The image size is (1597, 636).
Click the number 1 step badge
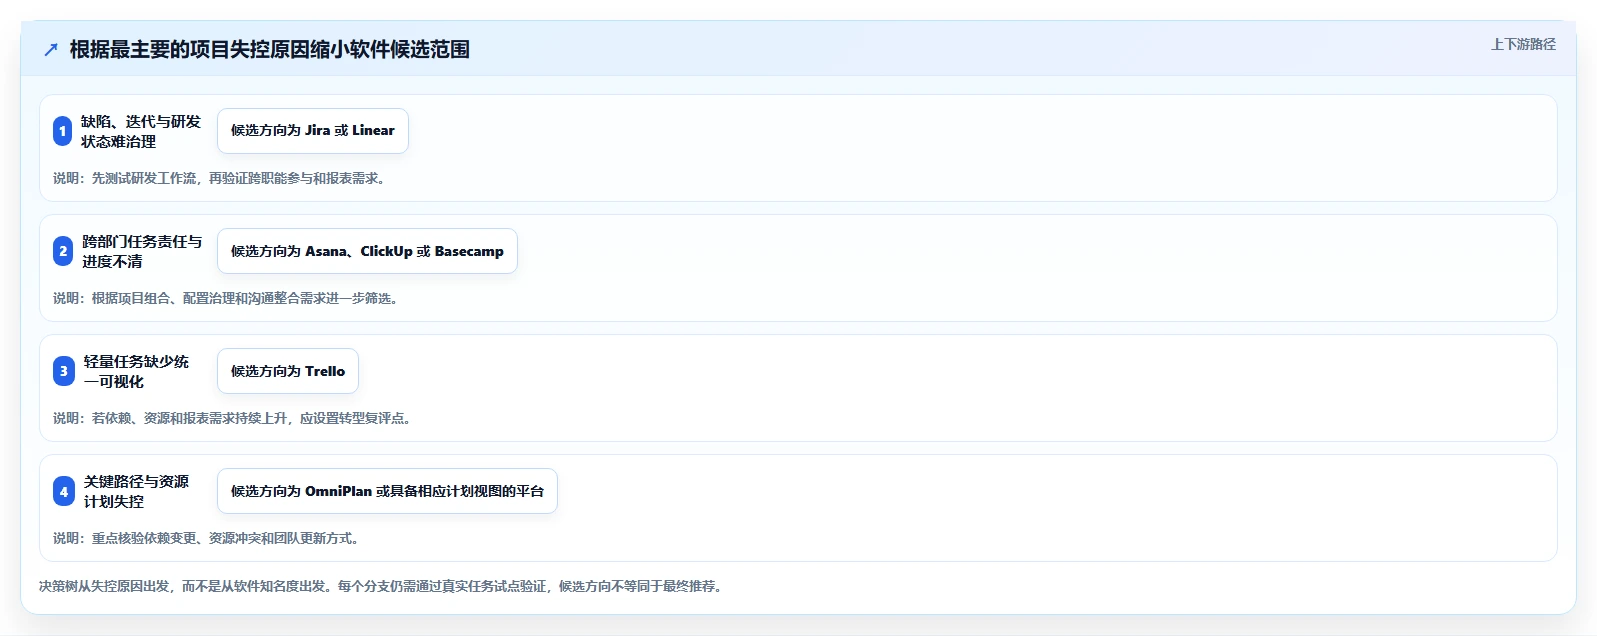63,131
